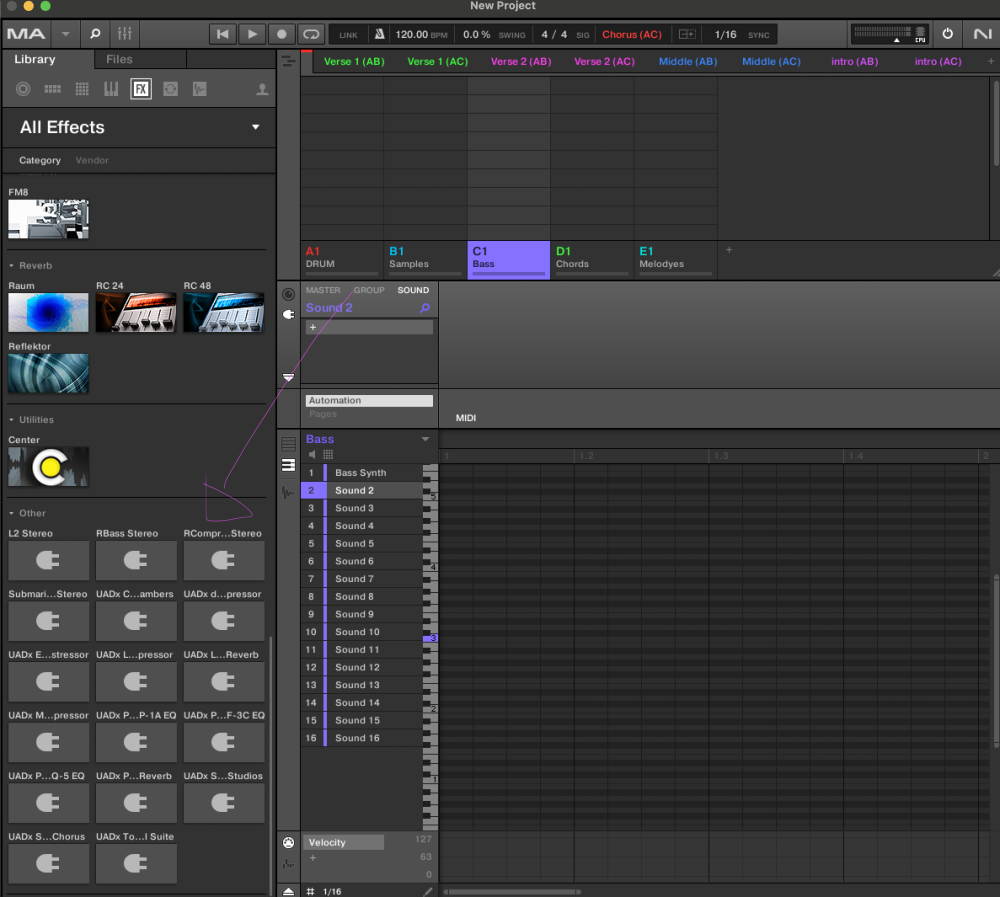Click the Play button in the transport
This screenshot has width=1000, height=897.
252,34
